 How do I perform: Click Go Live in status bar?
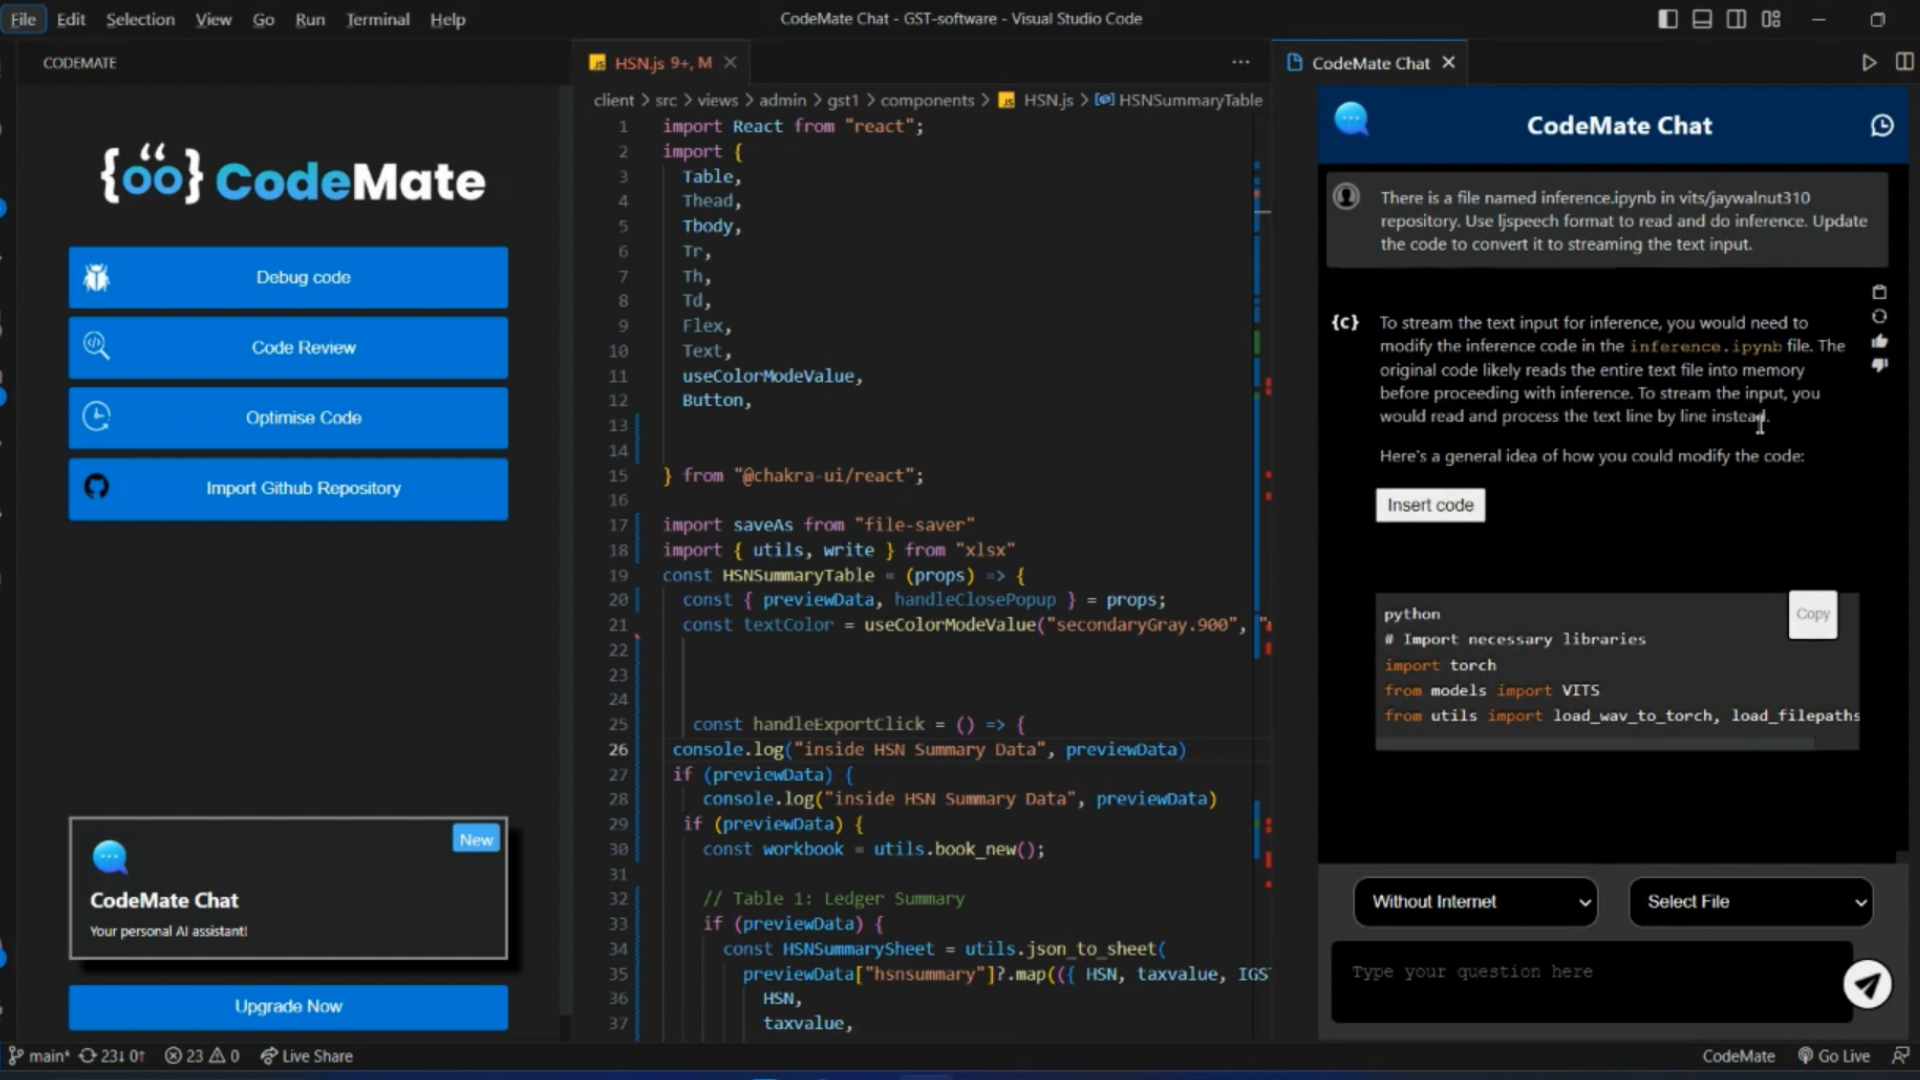pyautogui.click(x=1834, y=1056)
